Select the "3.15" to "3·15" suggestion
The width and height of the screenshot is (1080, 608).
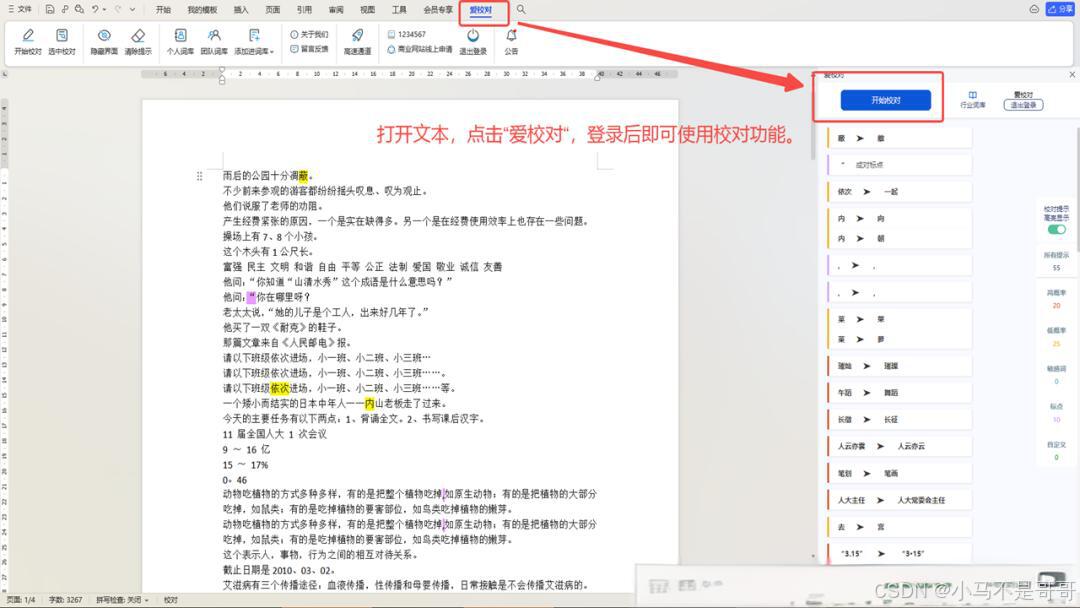[900, 553]
